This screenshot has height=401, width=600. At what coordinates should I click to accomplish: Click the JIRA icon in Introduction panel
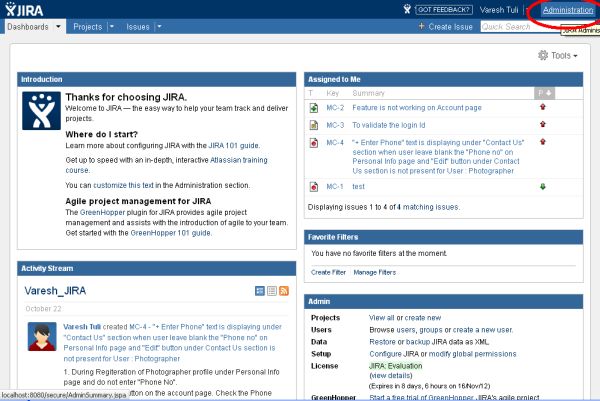click(41, 111)
